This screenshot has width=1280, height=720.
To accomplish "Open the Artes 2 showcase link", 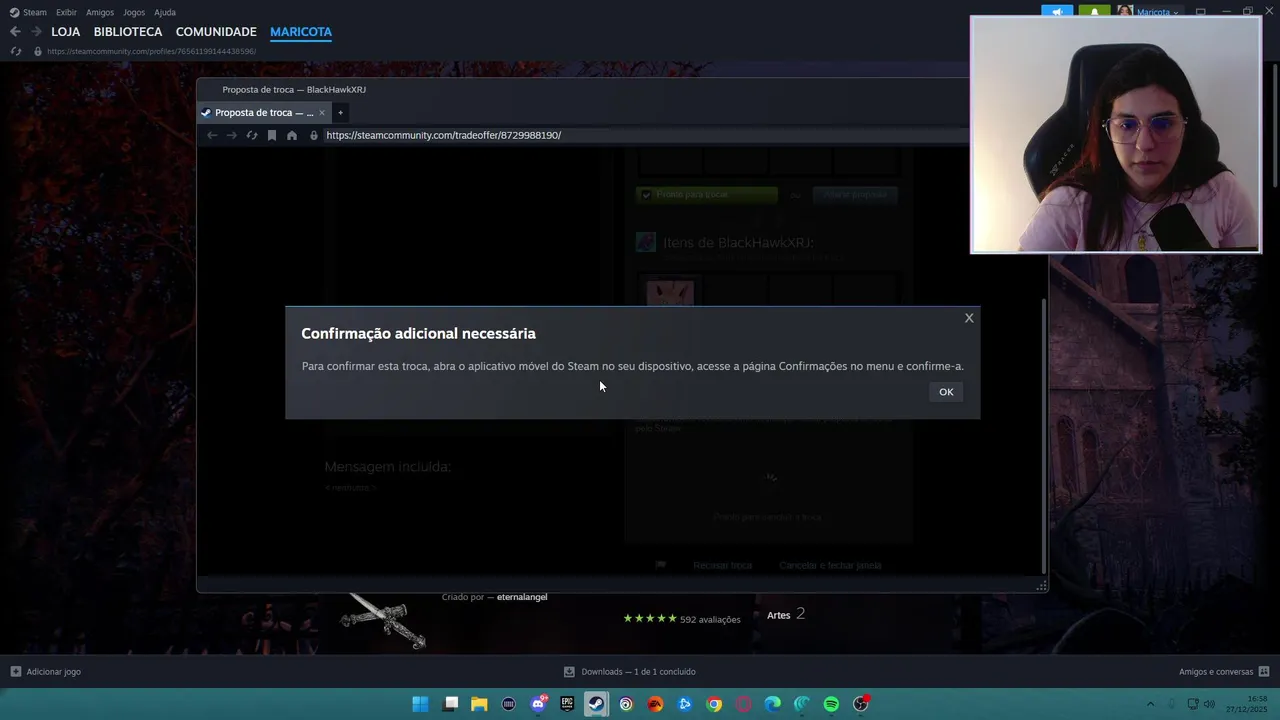I will tap(786, 614).
